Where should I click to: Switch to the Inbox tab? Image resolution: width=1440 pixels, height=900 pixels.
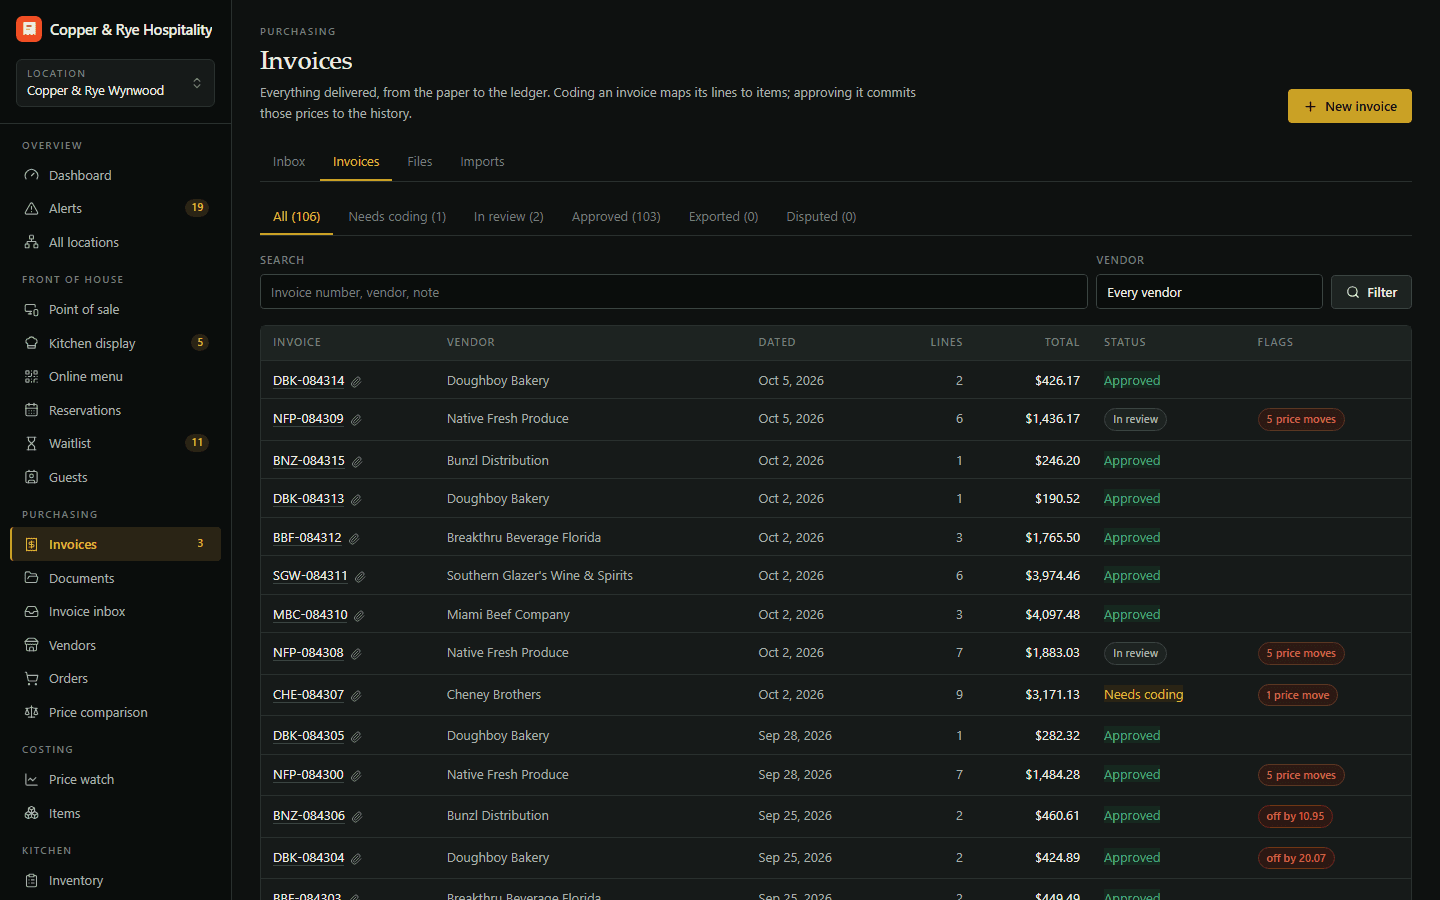289,161
